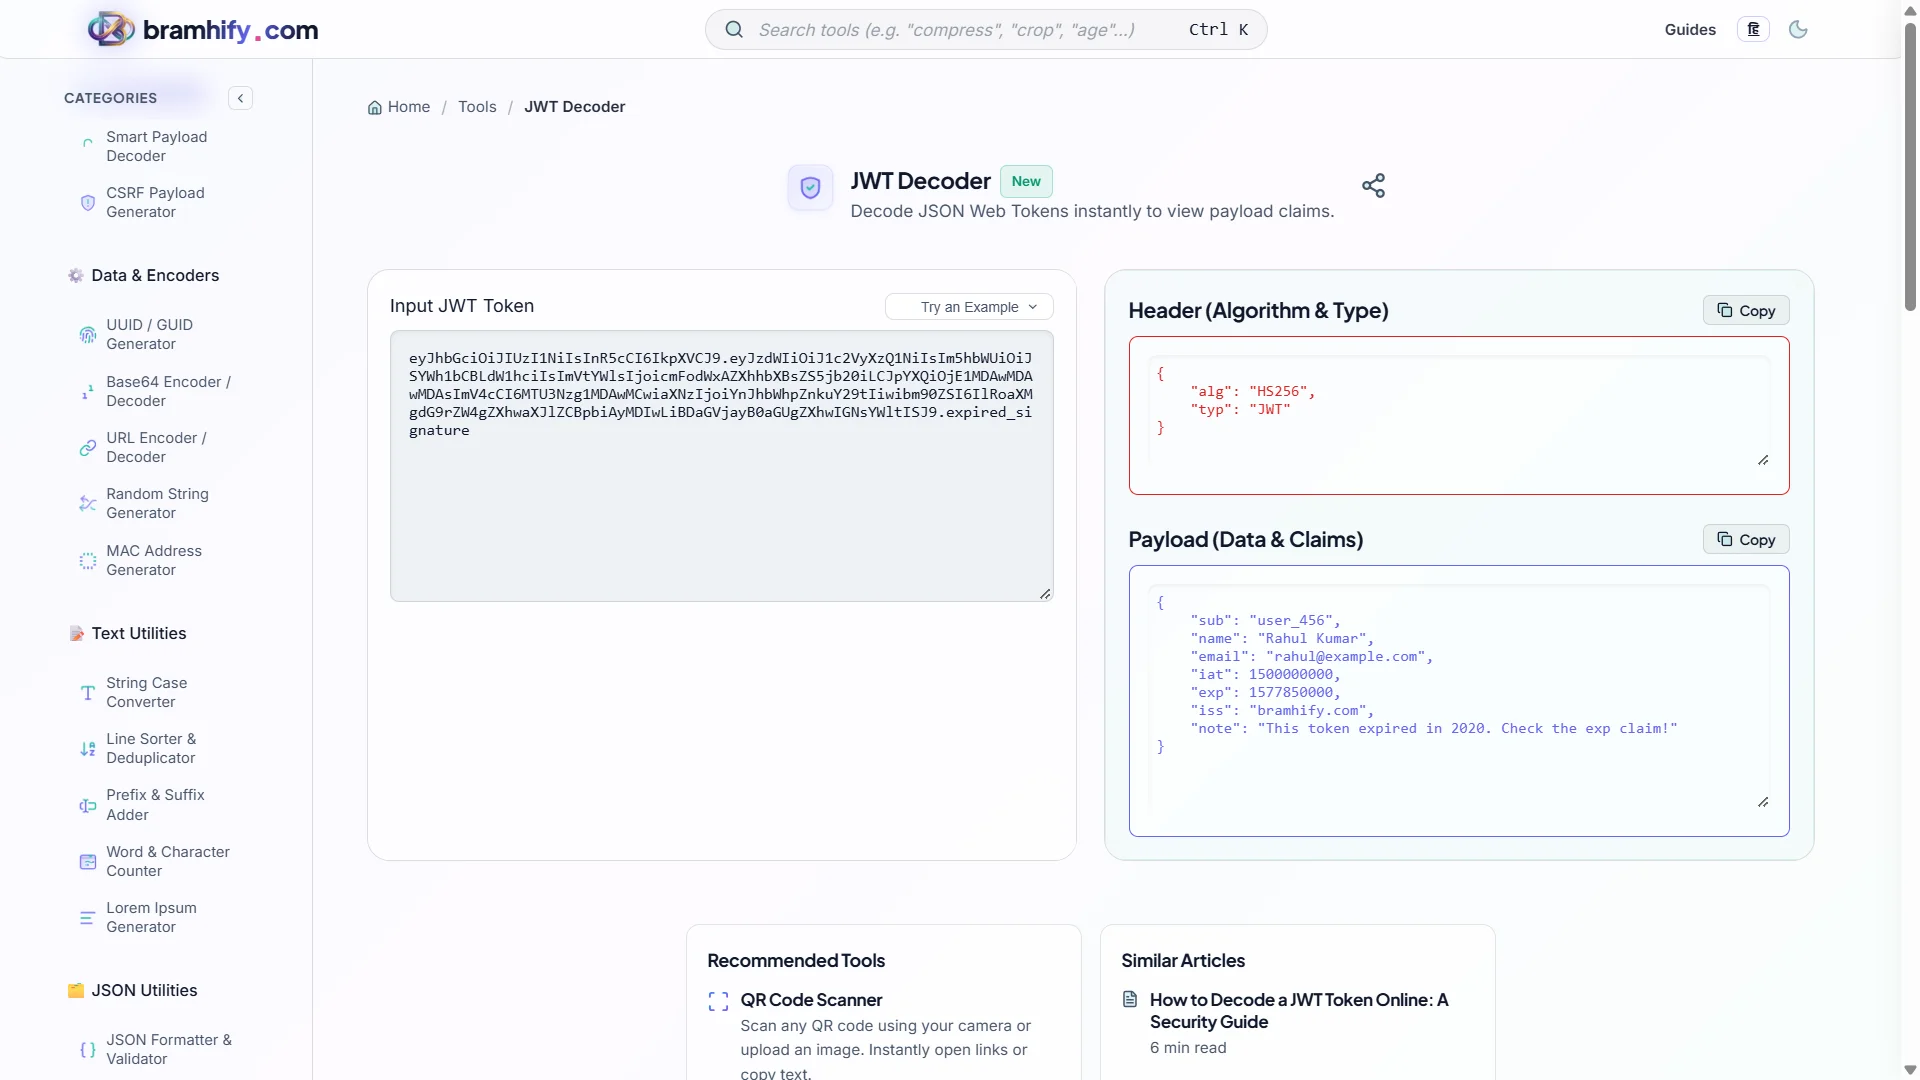Copy the Payload data and claims
This screenshot has width=1920, height=1080.
pyautogui.click(x=1745, y=540)
